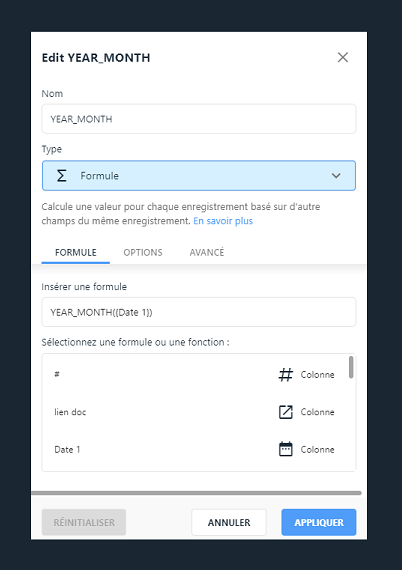This screenshot has height=570, width=402.
Task: Click the hash number column icon
Action: click(286, 374)
